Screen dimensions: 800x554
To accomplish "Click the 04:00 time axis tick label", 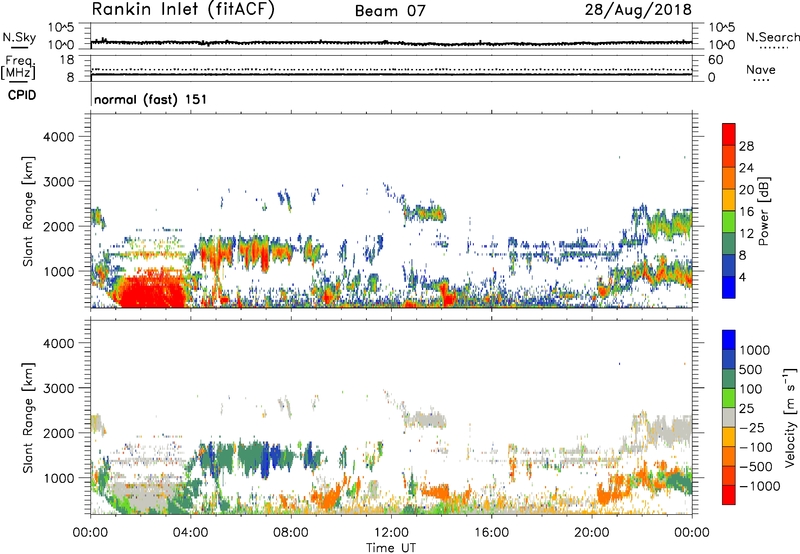I will tap(190, 533).
